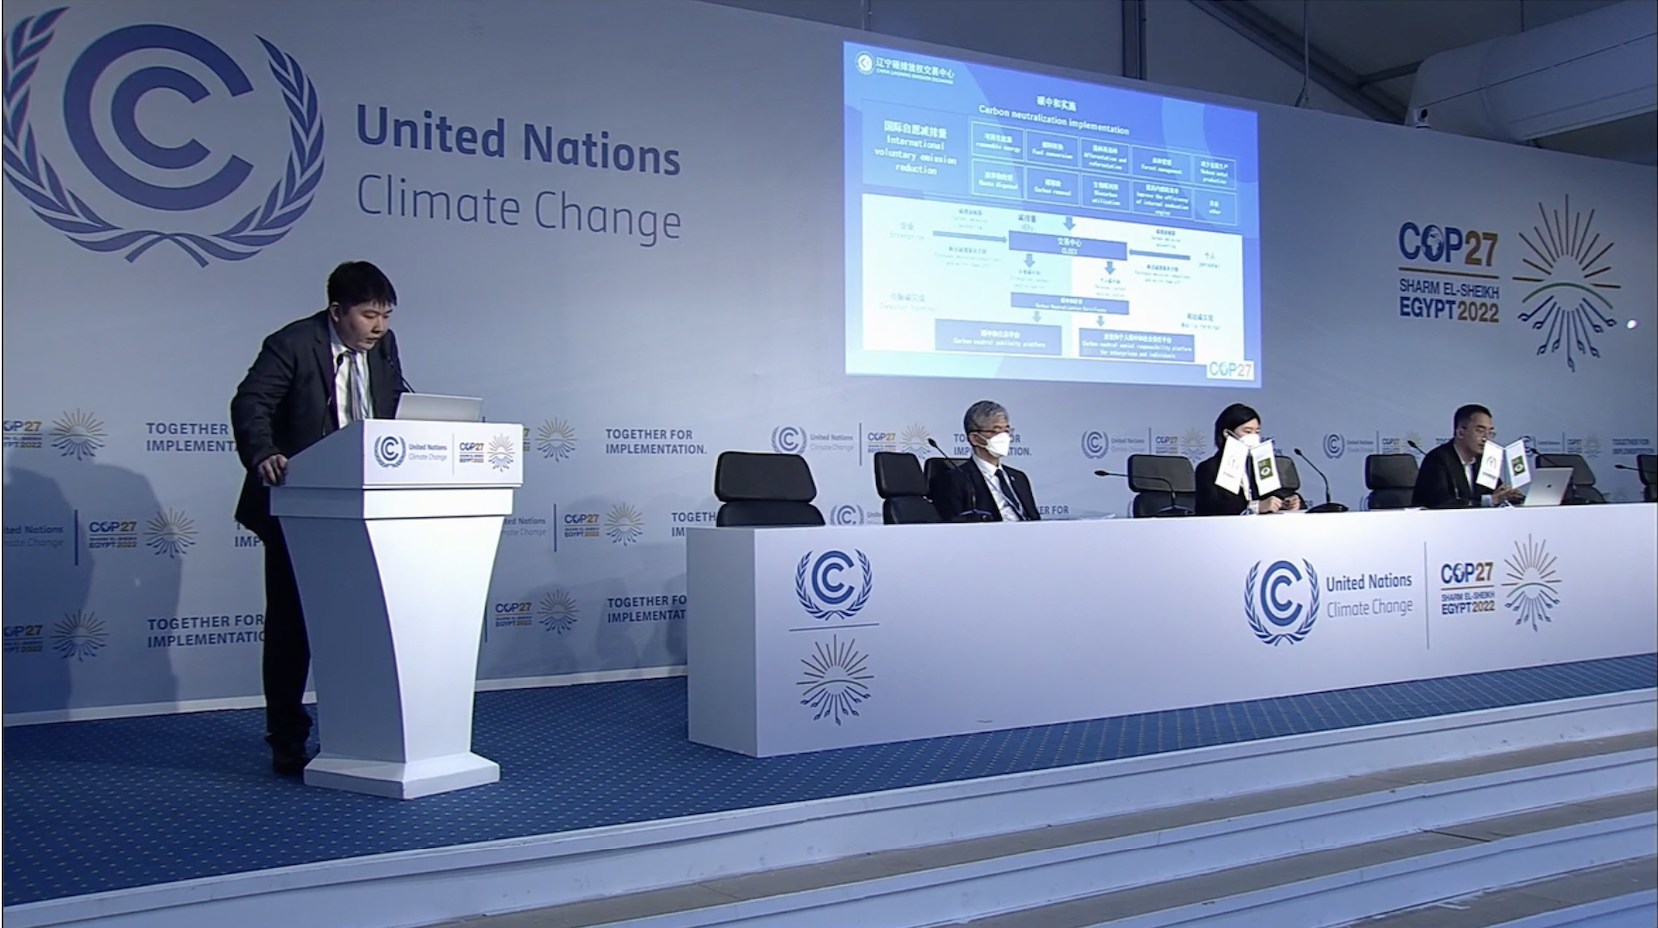Click 'Together for Implementation' text right of the podium
The height and width of the screenshot is (928, 1658).
point(655,442)
